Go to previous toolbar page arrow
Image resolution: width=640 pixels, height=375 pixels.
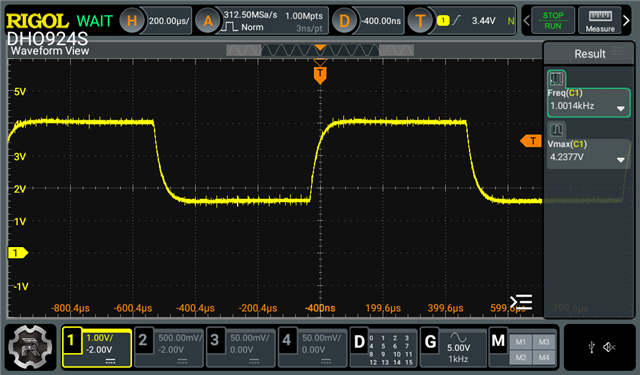pos(526,20)
